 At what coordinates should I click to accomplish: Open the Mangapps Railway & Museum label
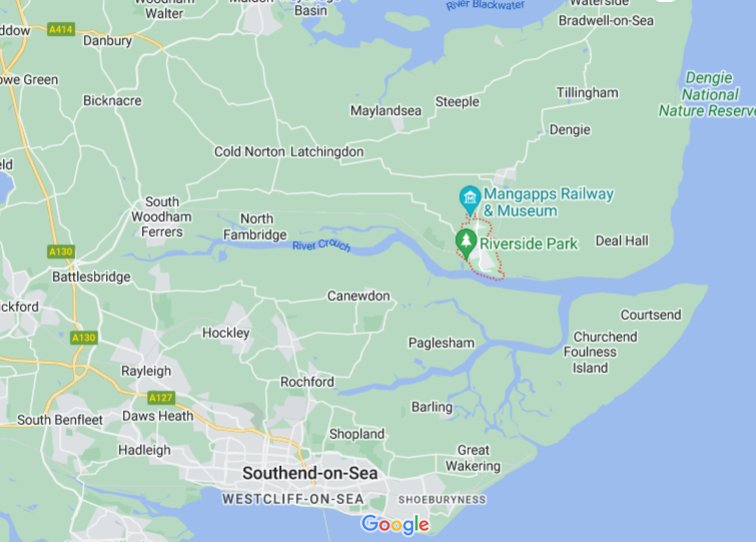click(548, 202)
